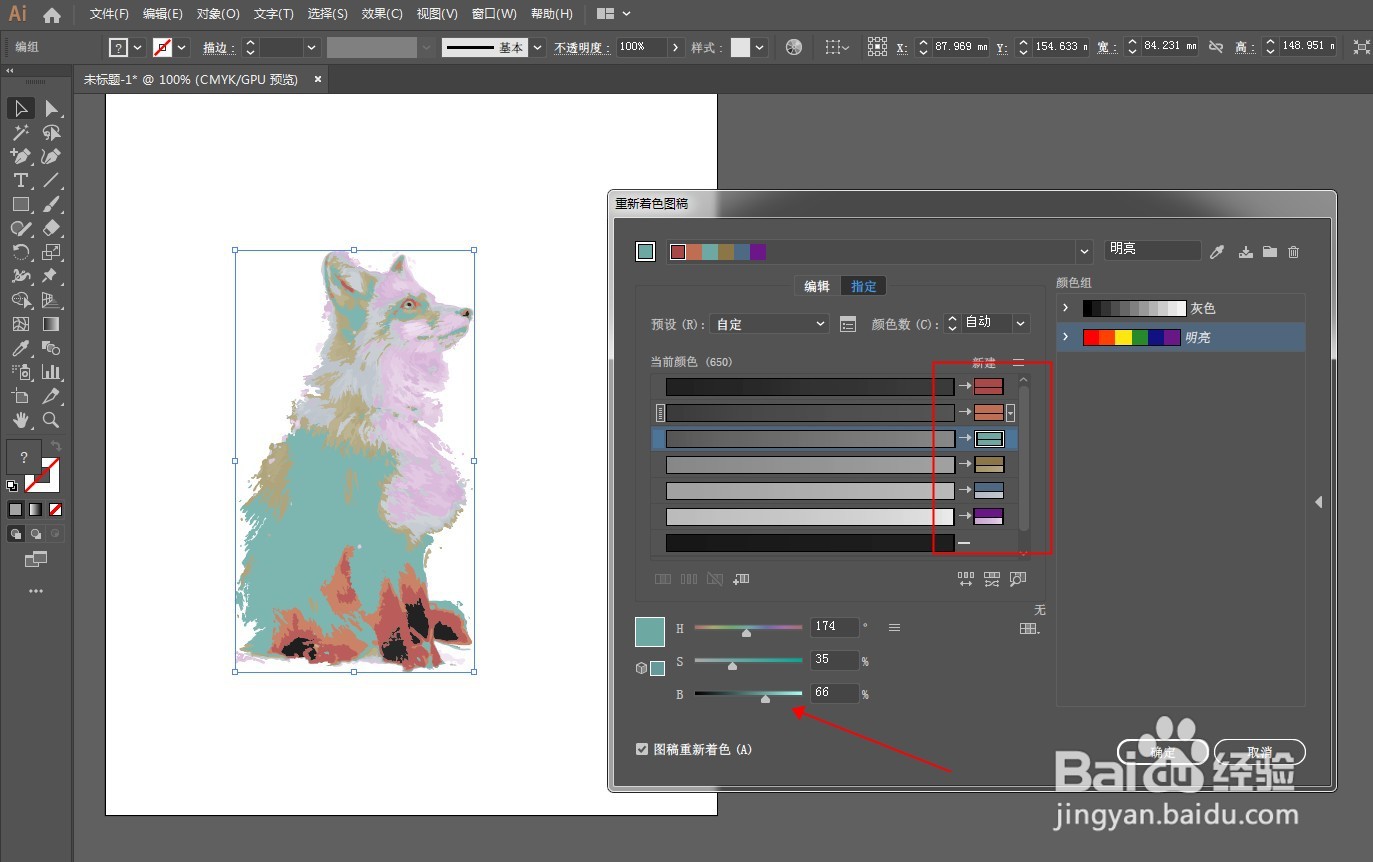Click the H value field showing 174

pyautogui.click(x=835, y=627)
